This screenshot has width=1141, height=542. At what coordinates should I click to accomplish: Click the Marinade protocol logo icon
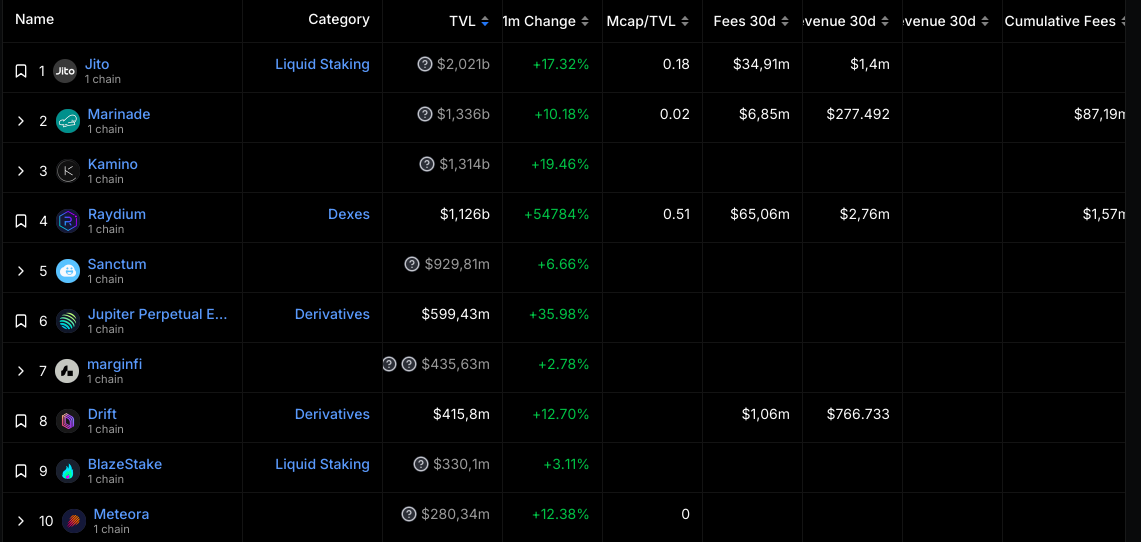[68, 121]
